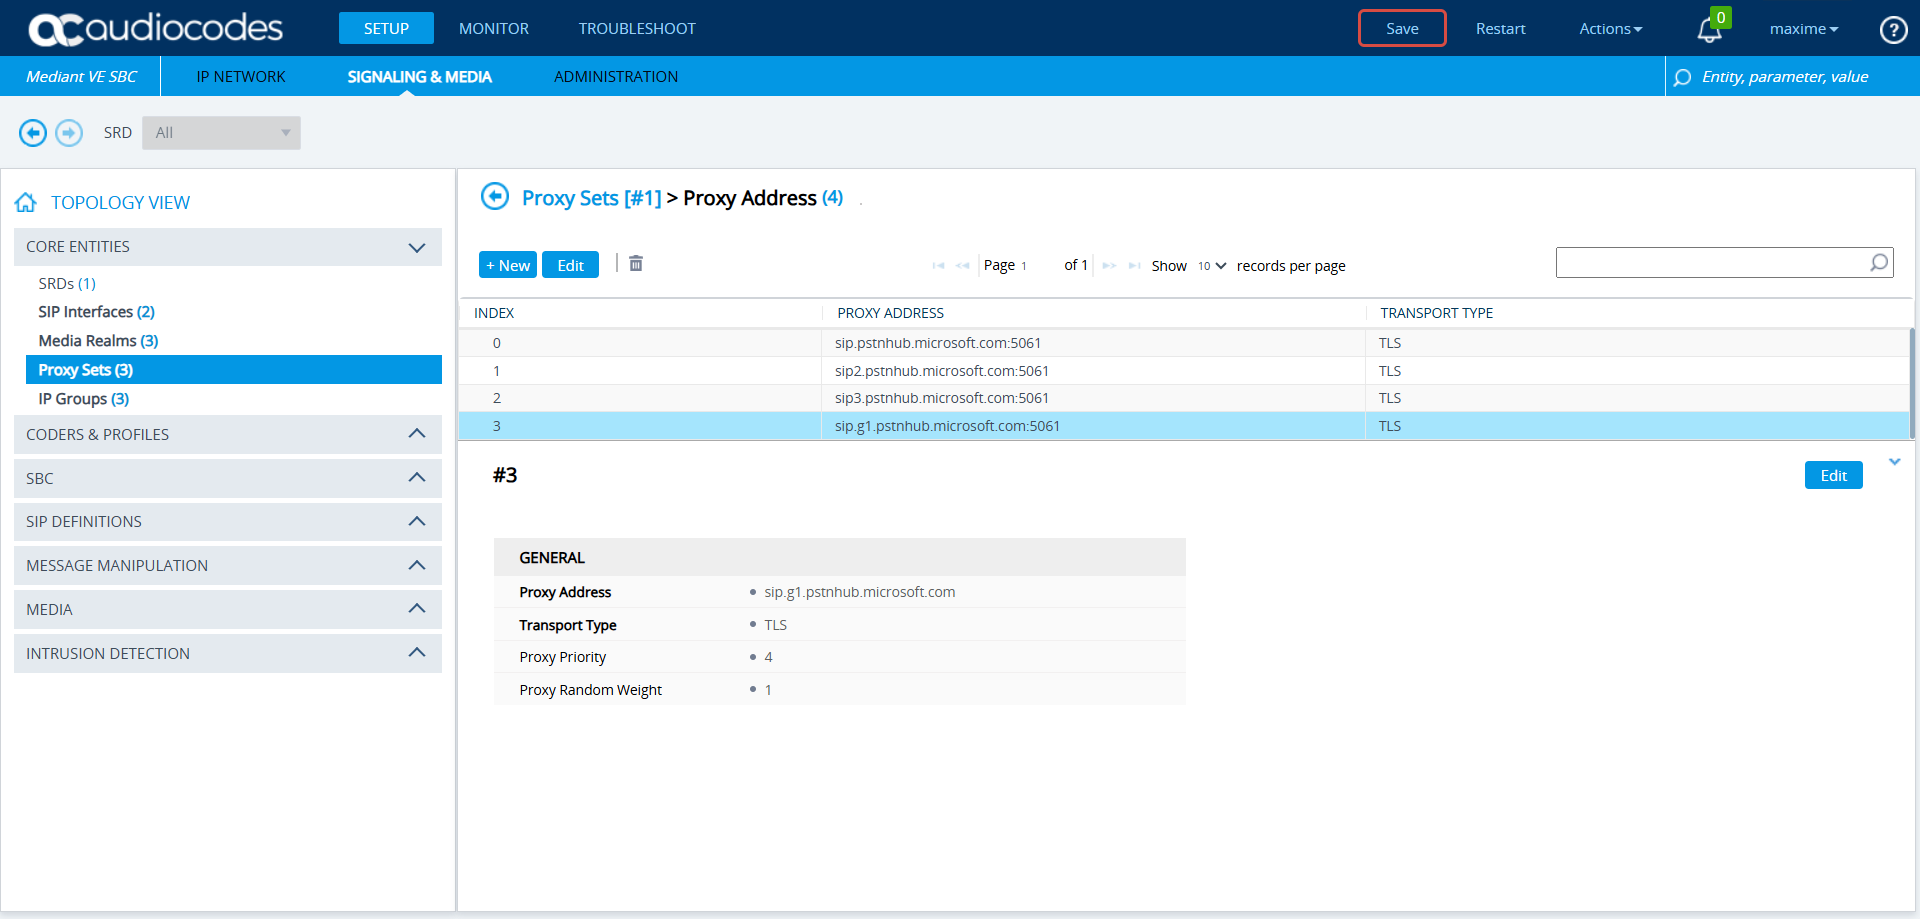Image resolution: width=1920 pixels, height=919 pixels.
Task: Select IP Groups in the sidebar
Action: tap(84, 399)
